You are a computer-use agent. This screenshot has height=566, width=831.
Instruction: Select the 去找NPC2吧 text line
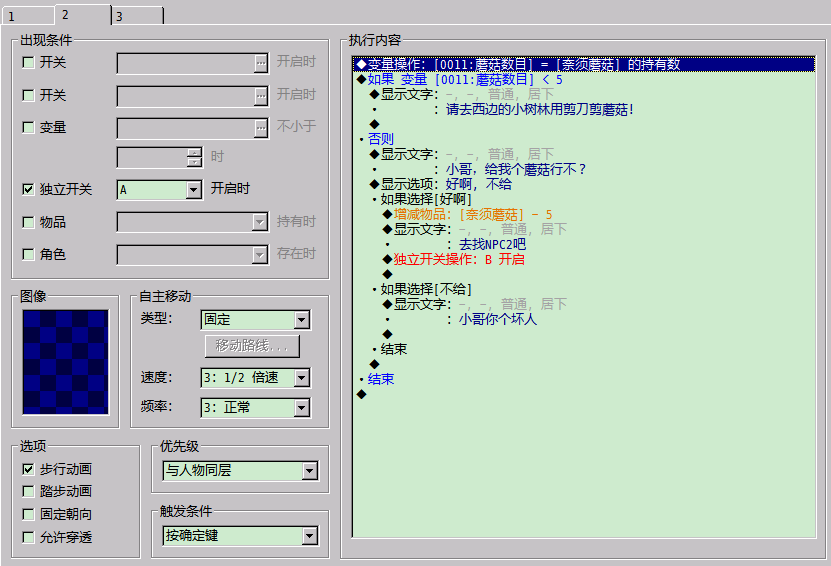click(x=584, y=244)
